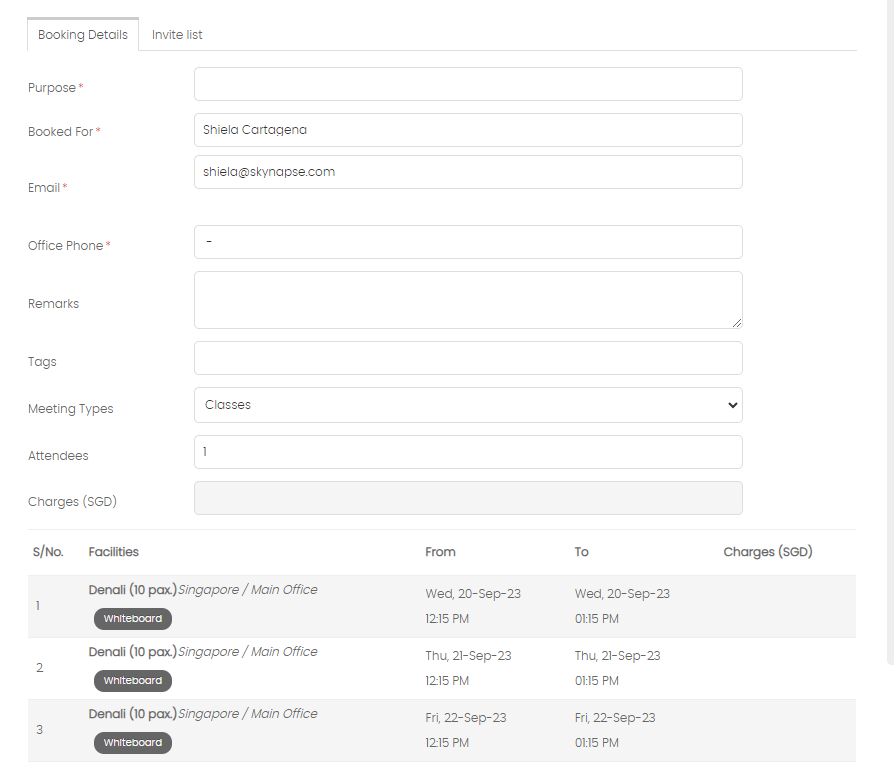This screenshot has width=894, height=773.
Task: Click the Whiteboard badge in row 1
Action: click(x=133, y=619)
